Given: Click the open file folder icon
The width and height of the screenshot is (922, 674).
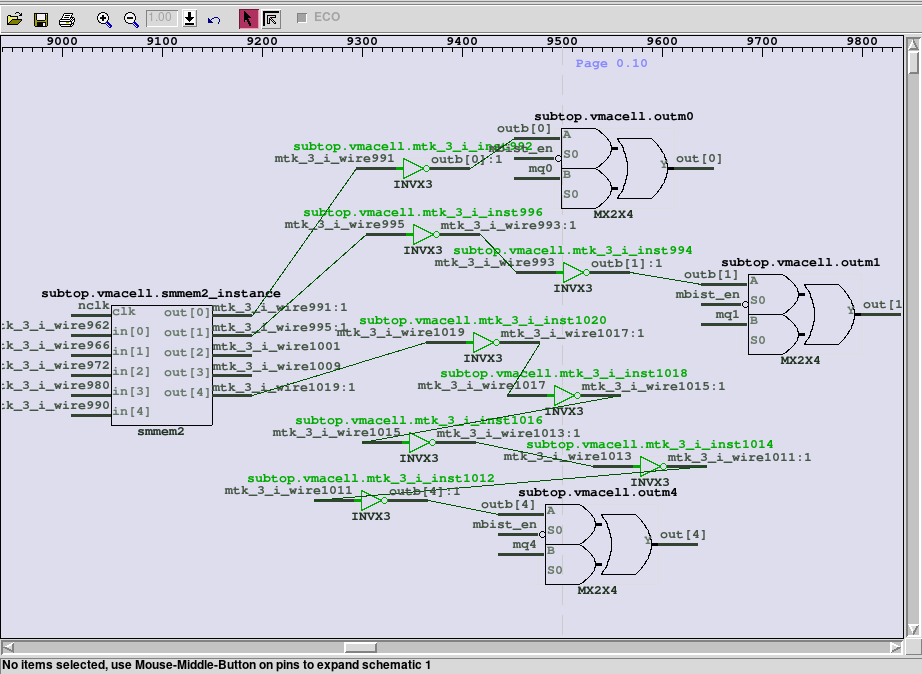Looking at the screenshot, I should point(14,19).
